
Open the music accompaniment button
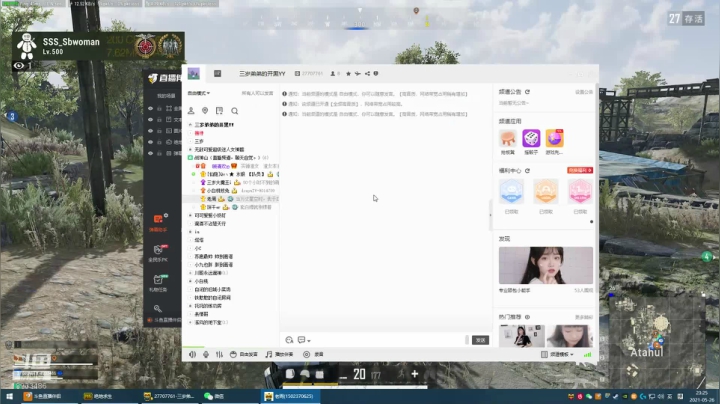[279, 354]
